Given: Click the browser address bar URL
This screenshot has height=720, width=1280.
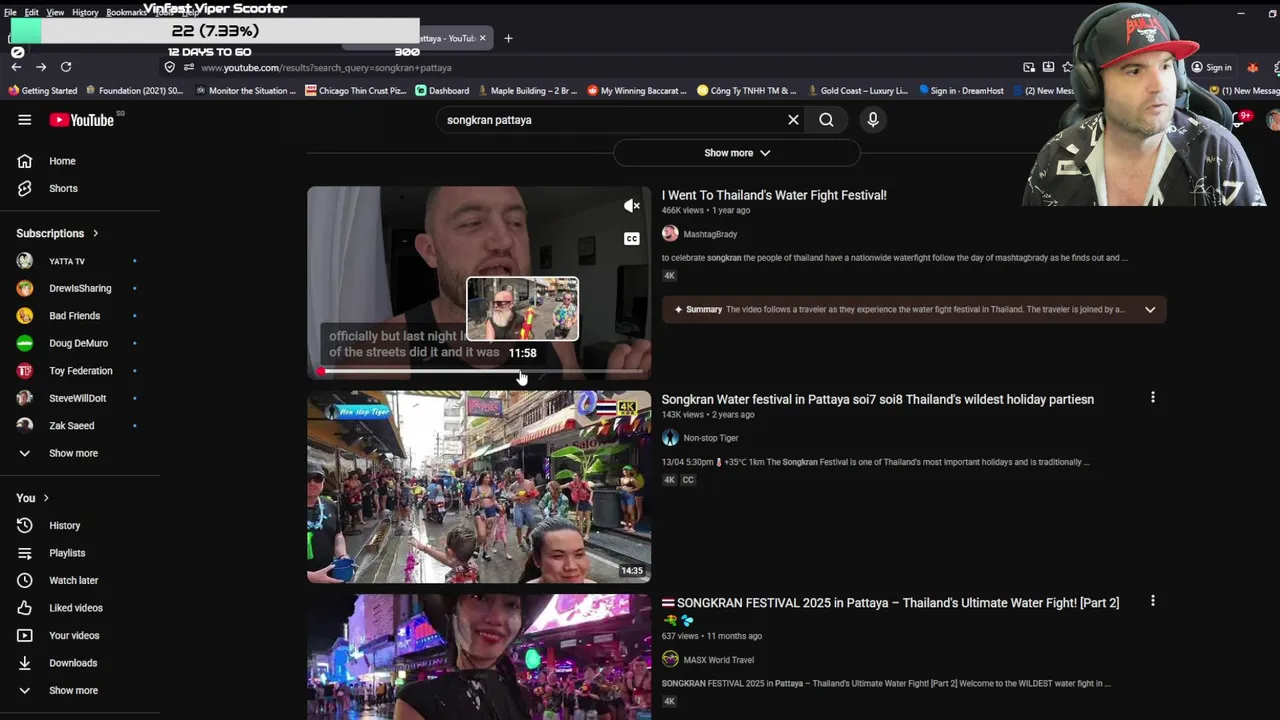Looking at the screenshot, I should point(326,68).
